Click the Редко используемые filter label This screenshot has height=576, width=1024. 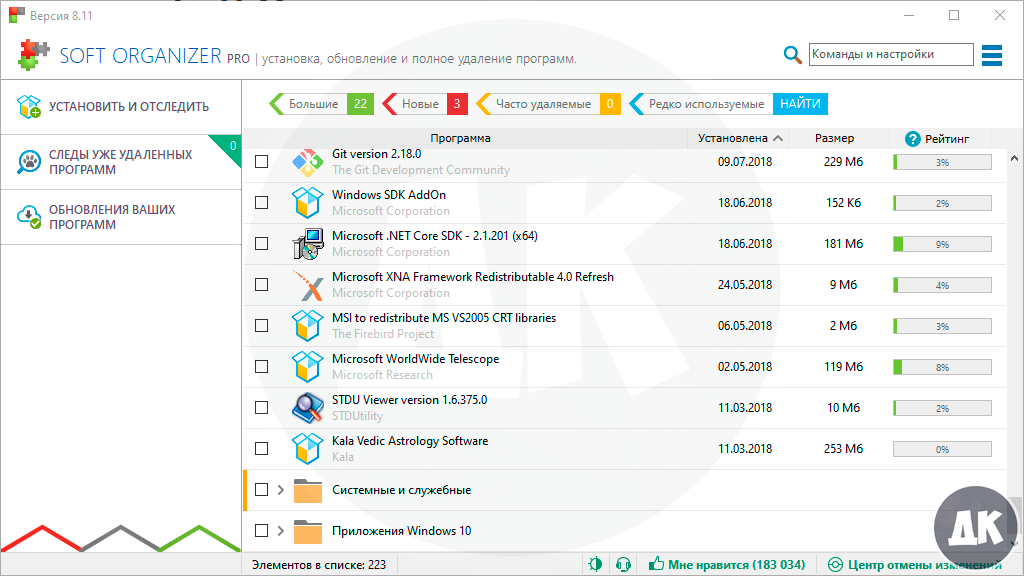point(706,104)
